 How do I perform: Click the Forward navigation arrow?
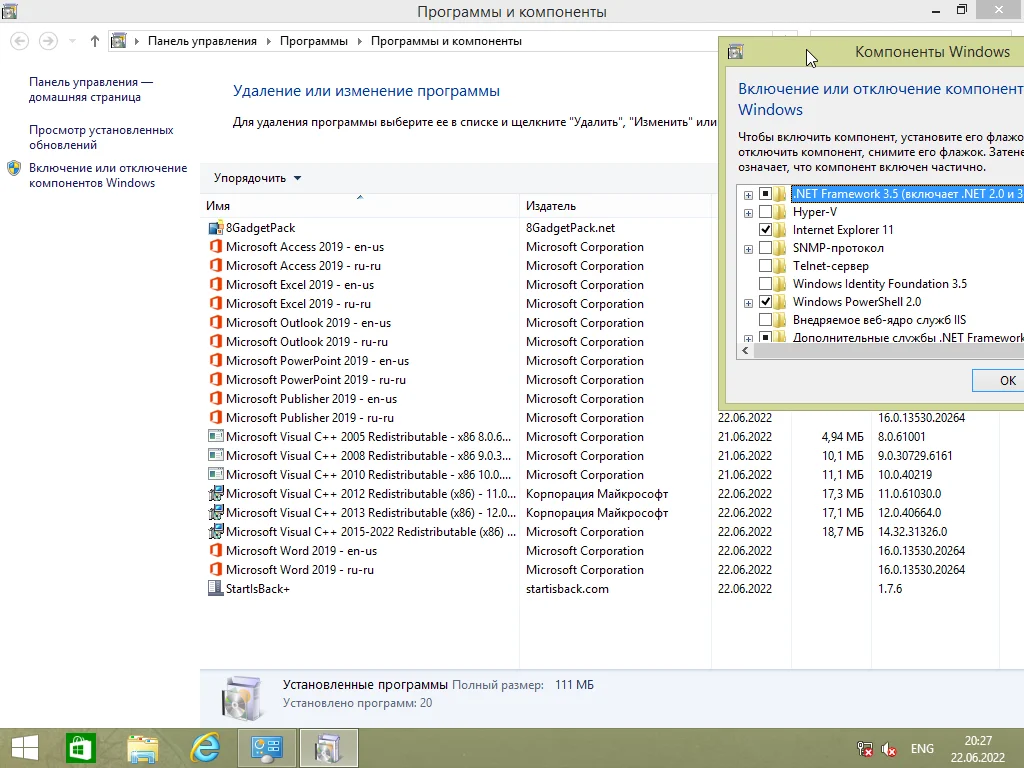coord(48,41)
